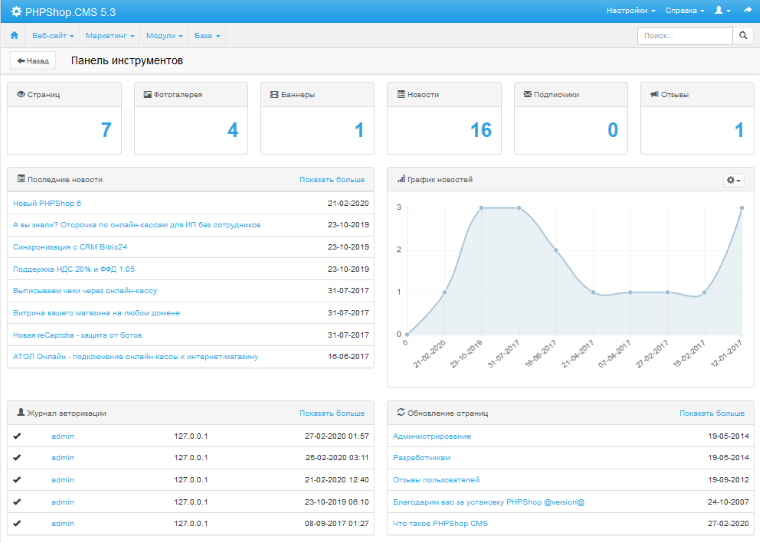
Task: Open news Выписываем чеки через онлайн-кассу
Action: tap(85, 290)
